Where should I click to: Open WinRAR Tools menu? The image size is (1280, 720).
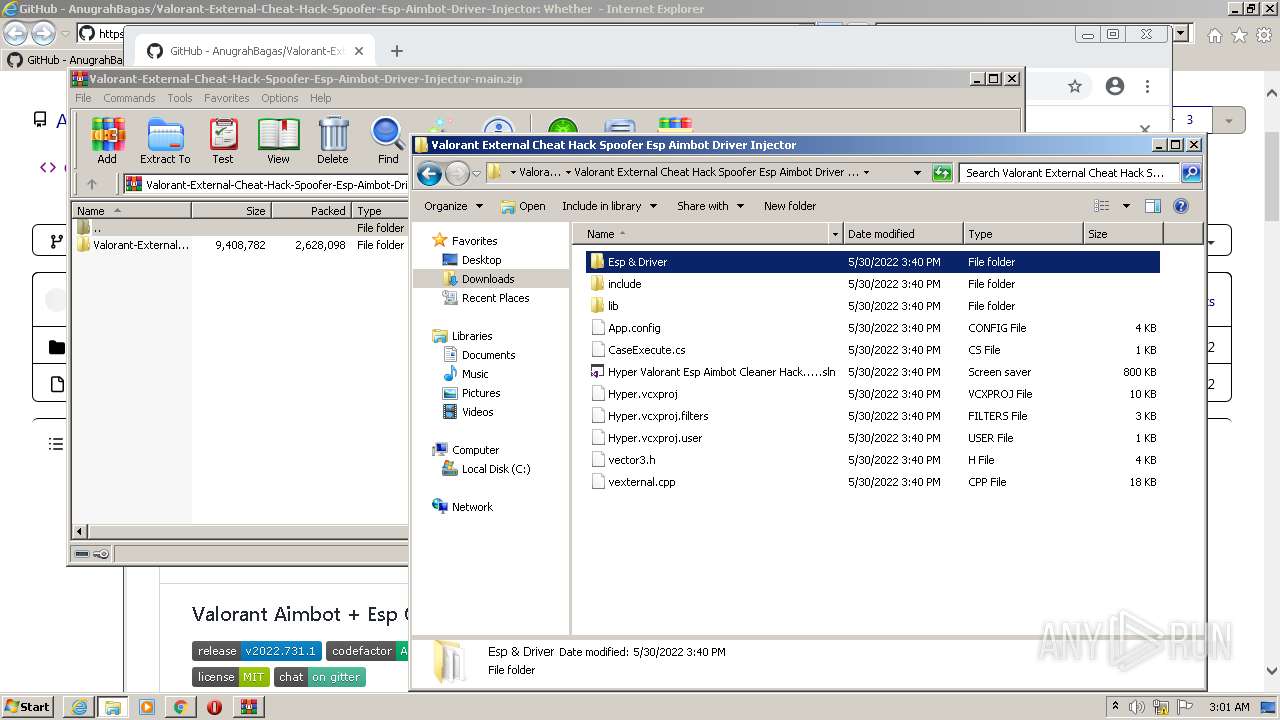point(180,98)
